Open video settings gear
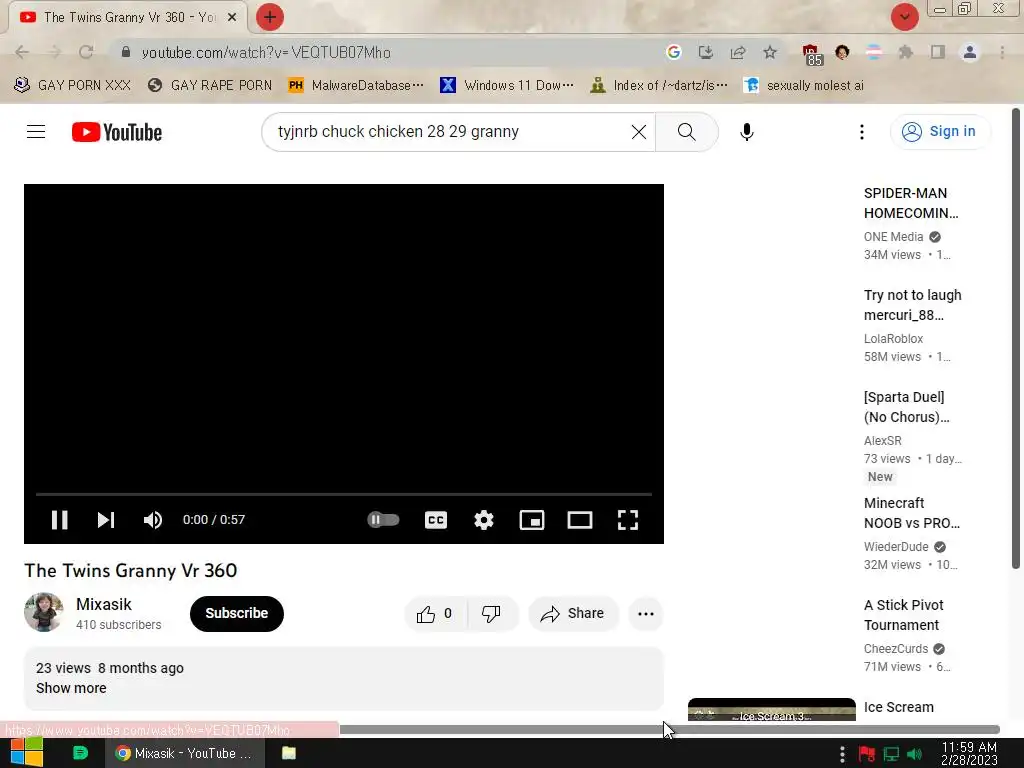Image resolution: width=1024 pixels, height=768 pixels. pyautogui.click(x=484, y=520)
